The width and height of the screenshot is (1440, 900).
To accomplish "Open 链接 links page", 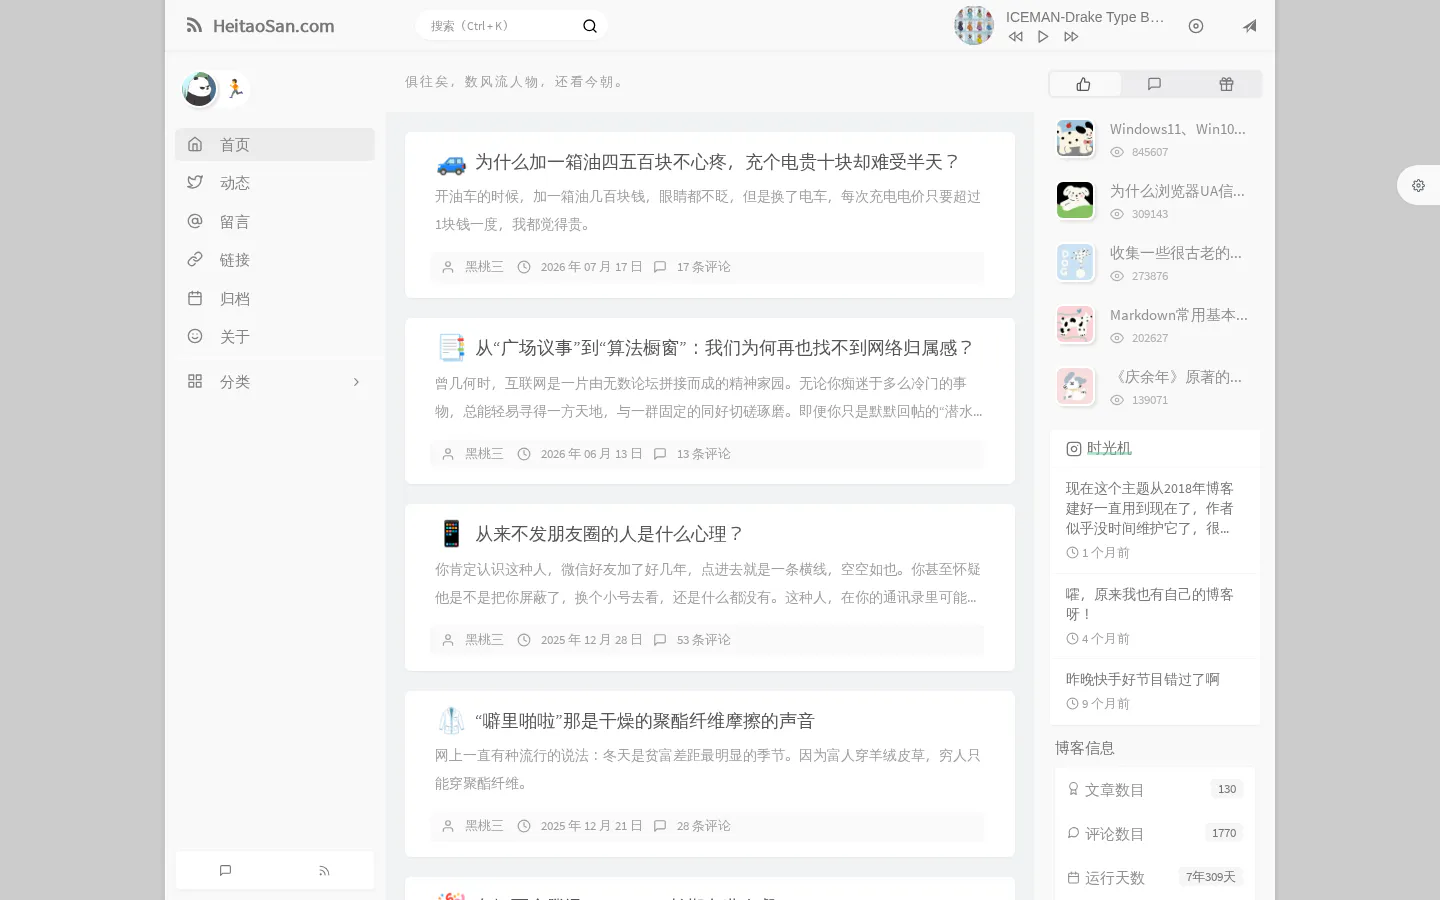I will click(275, 260).
